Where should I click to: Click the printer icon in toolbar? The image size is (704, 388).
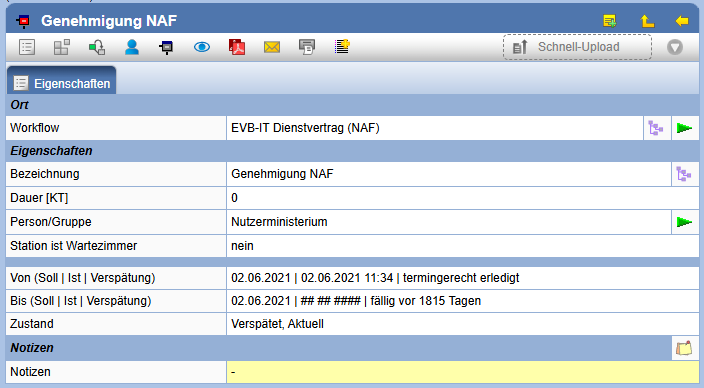tap(307, 47)
